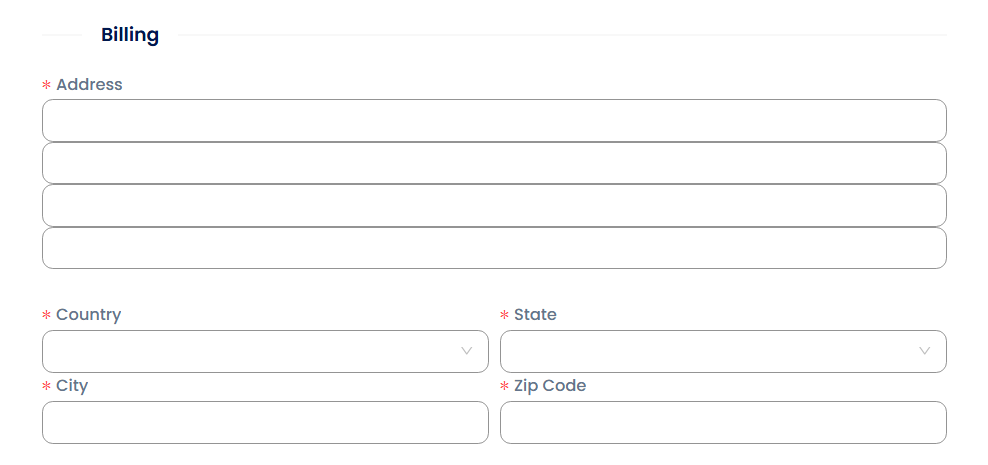Click the required asterisk beside Address
This screenshot has width=988, height=465.
[x=46, y=86]
